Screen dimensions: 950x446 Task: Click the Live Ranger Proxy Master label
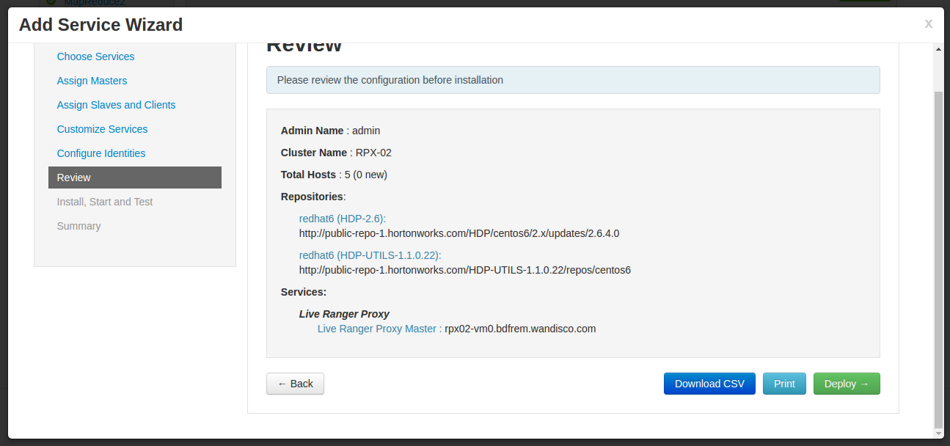tap(379, 328)
